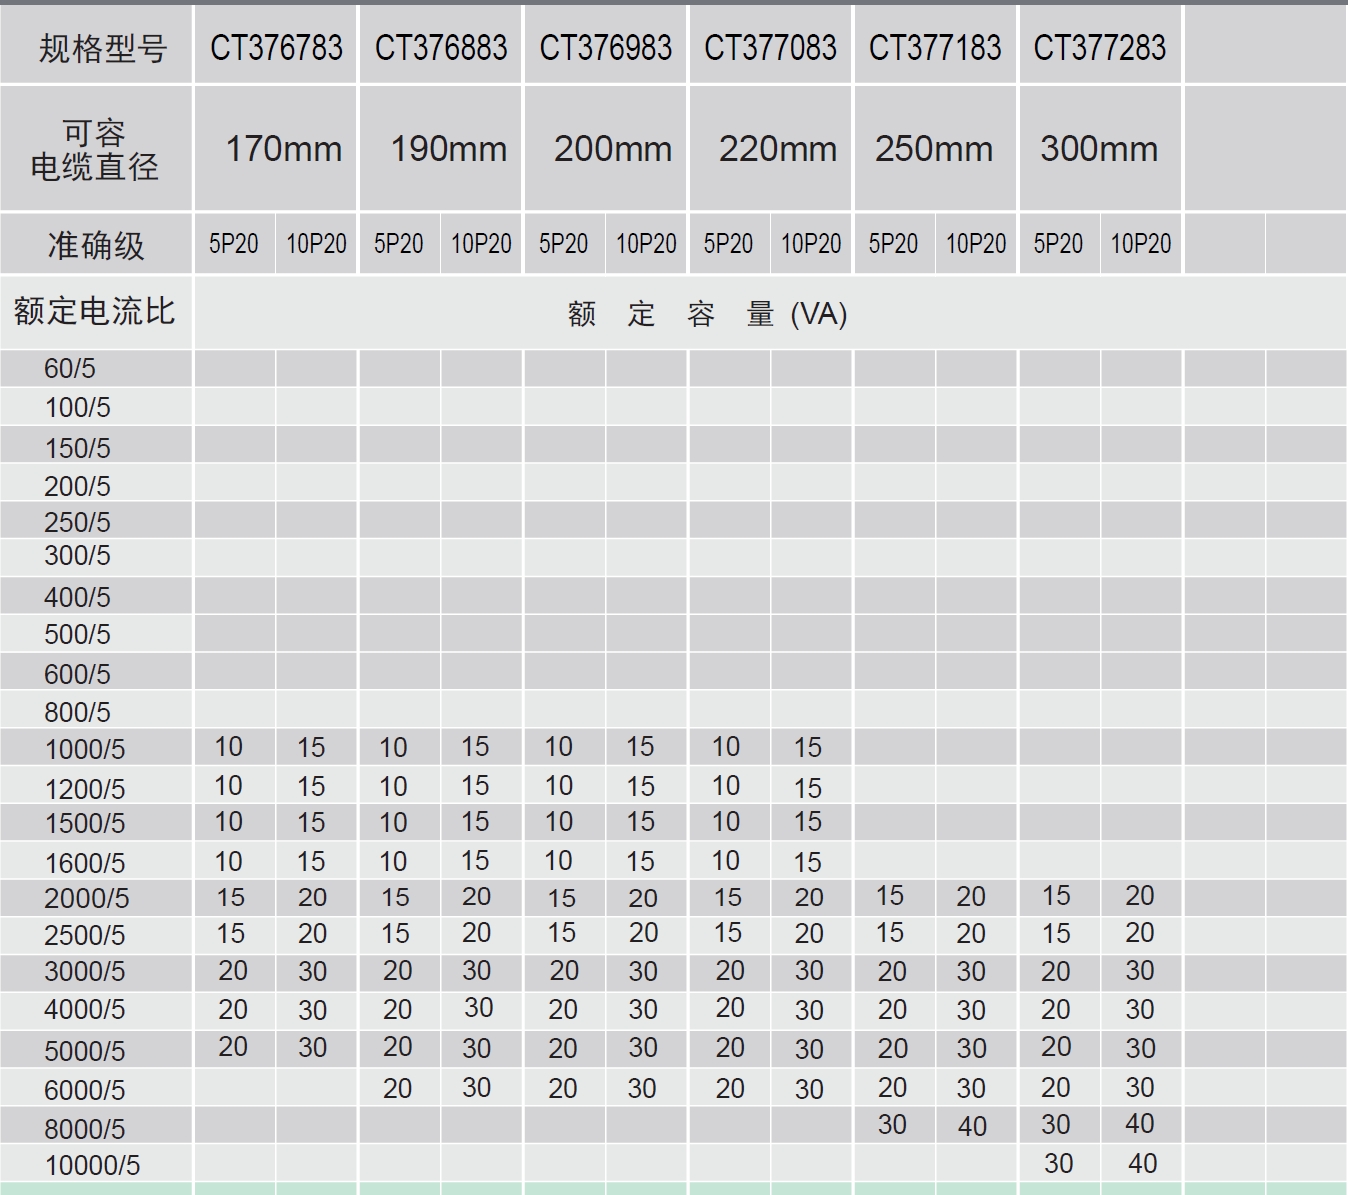Click the 250mm cable diameter cell

(934, 149)
